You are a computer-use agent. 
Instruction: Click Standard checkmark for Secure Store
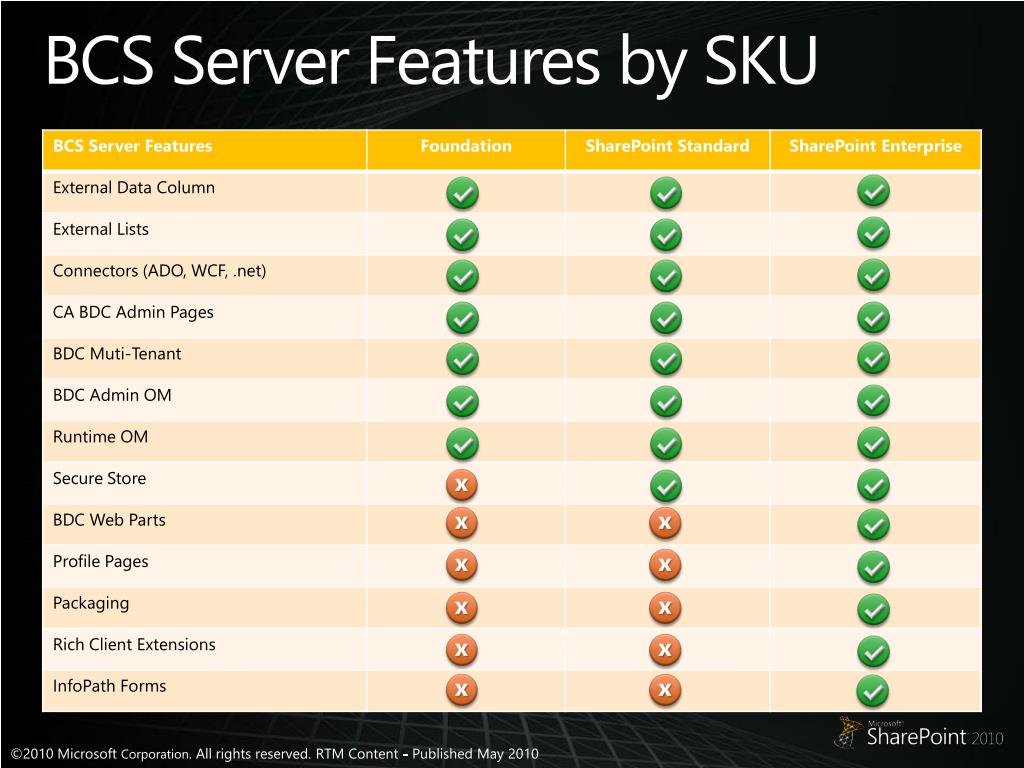[666, 486]
